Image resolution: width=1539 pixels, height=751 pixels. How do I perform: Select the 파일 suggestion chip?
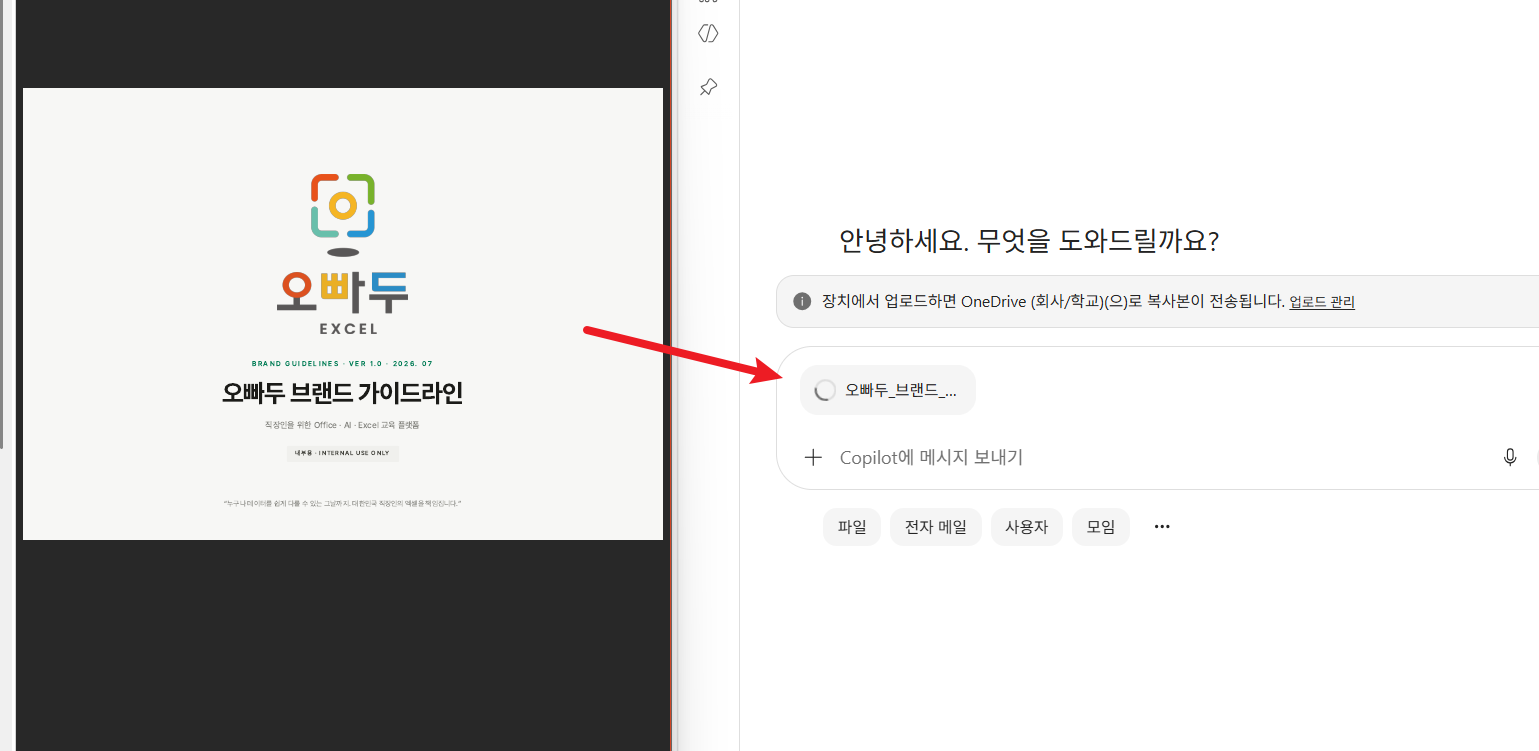click(852, 527)
